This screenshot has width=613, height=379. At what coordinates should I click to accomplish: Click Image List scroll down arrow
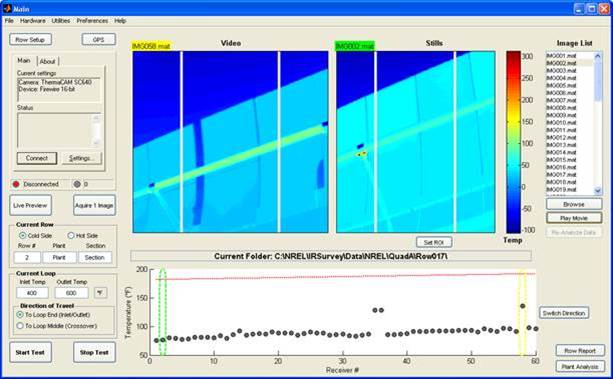click(598, 191)
